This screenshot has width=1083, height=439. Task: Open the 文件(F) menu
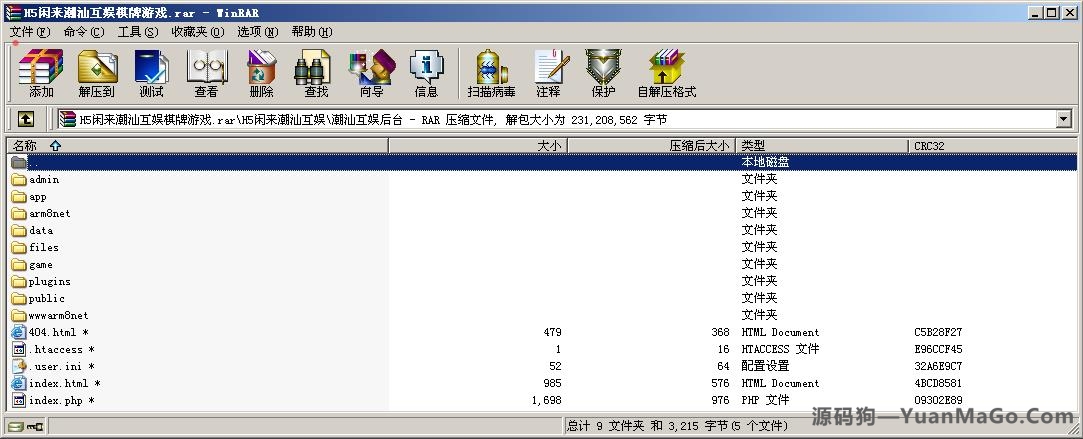point(30,32)
